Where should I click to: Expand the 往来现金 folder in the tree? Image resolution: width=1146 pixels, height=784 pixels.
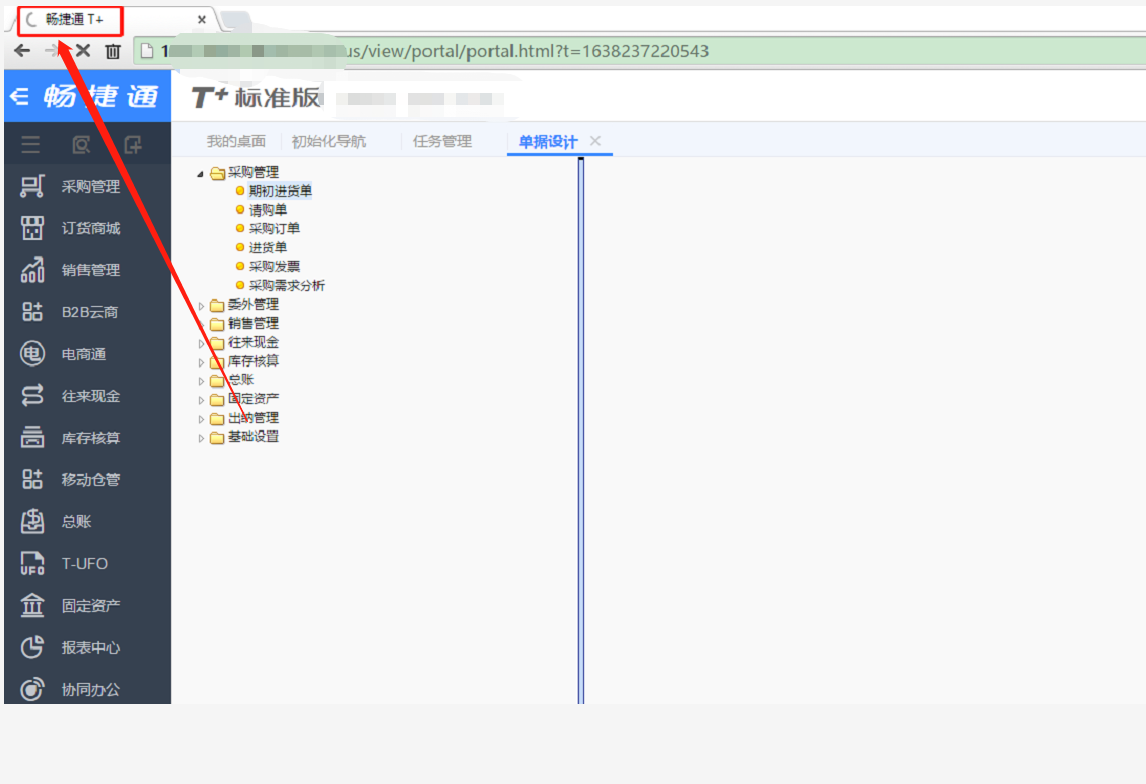tap(201, 343)
